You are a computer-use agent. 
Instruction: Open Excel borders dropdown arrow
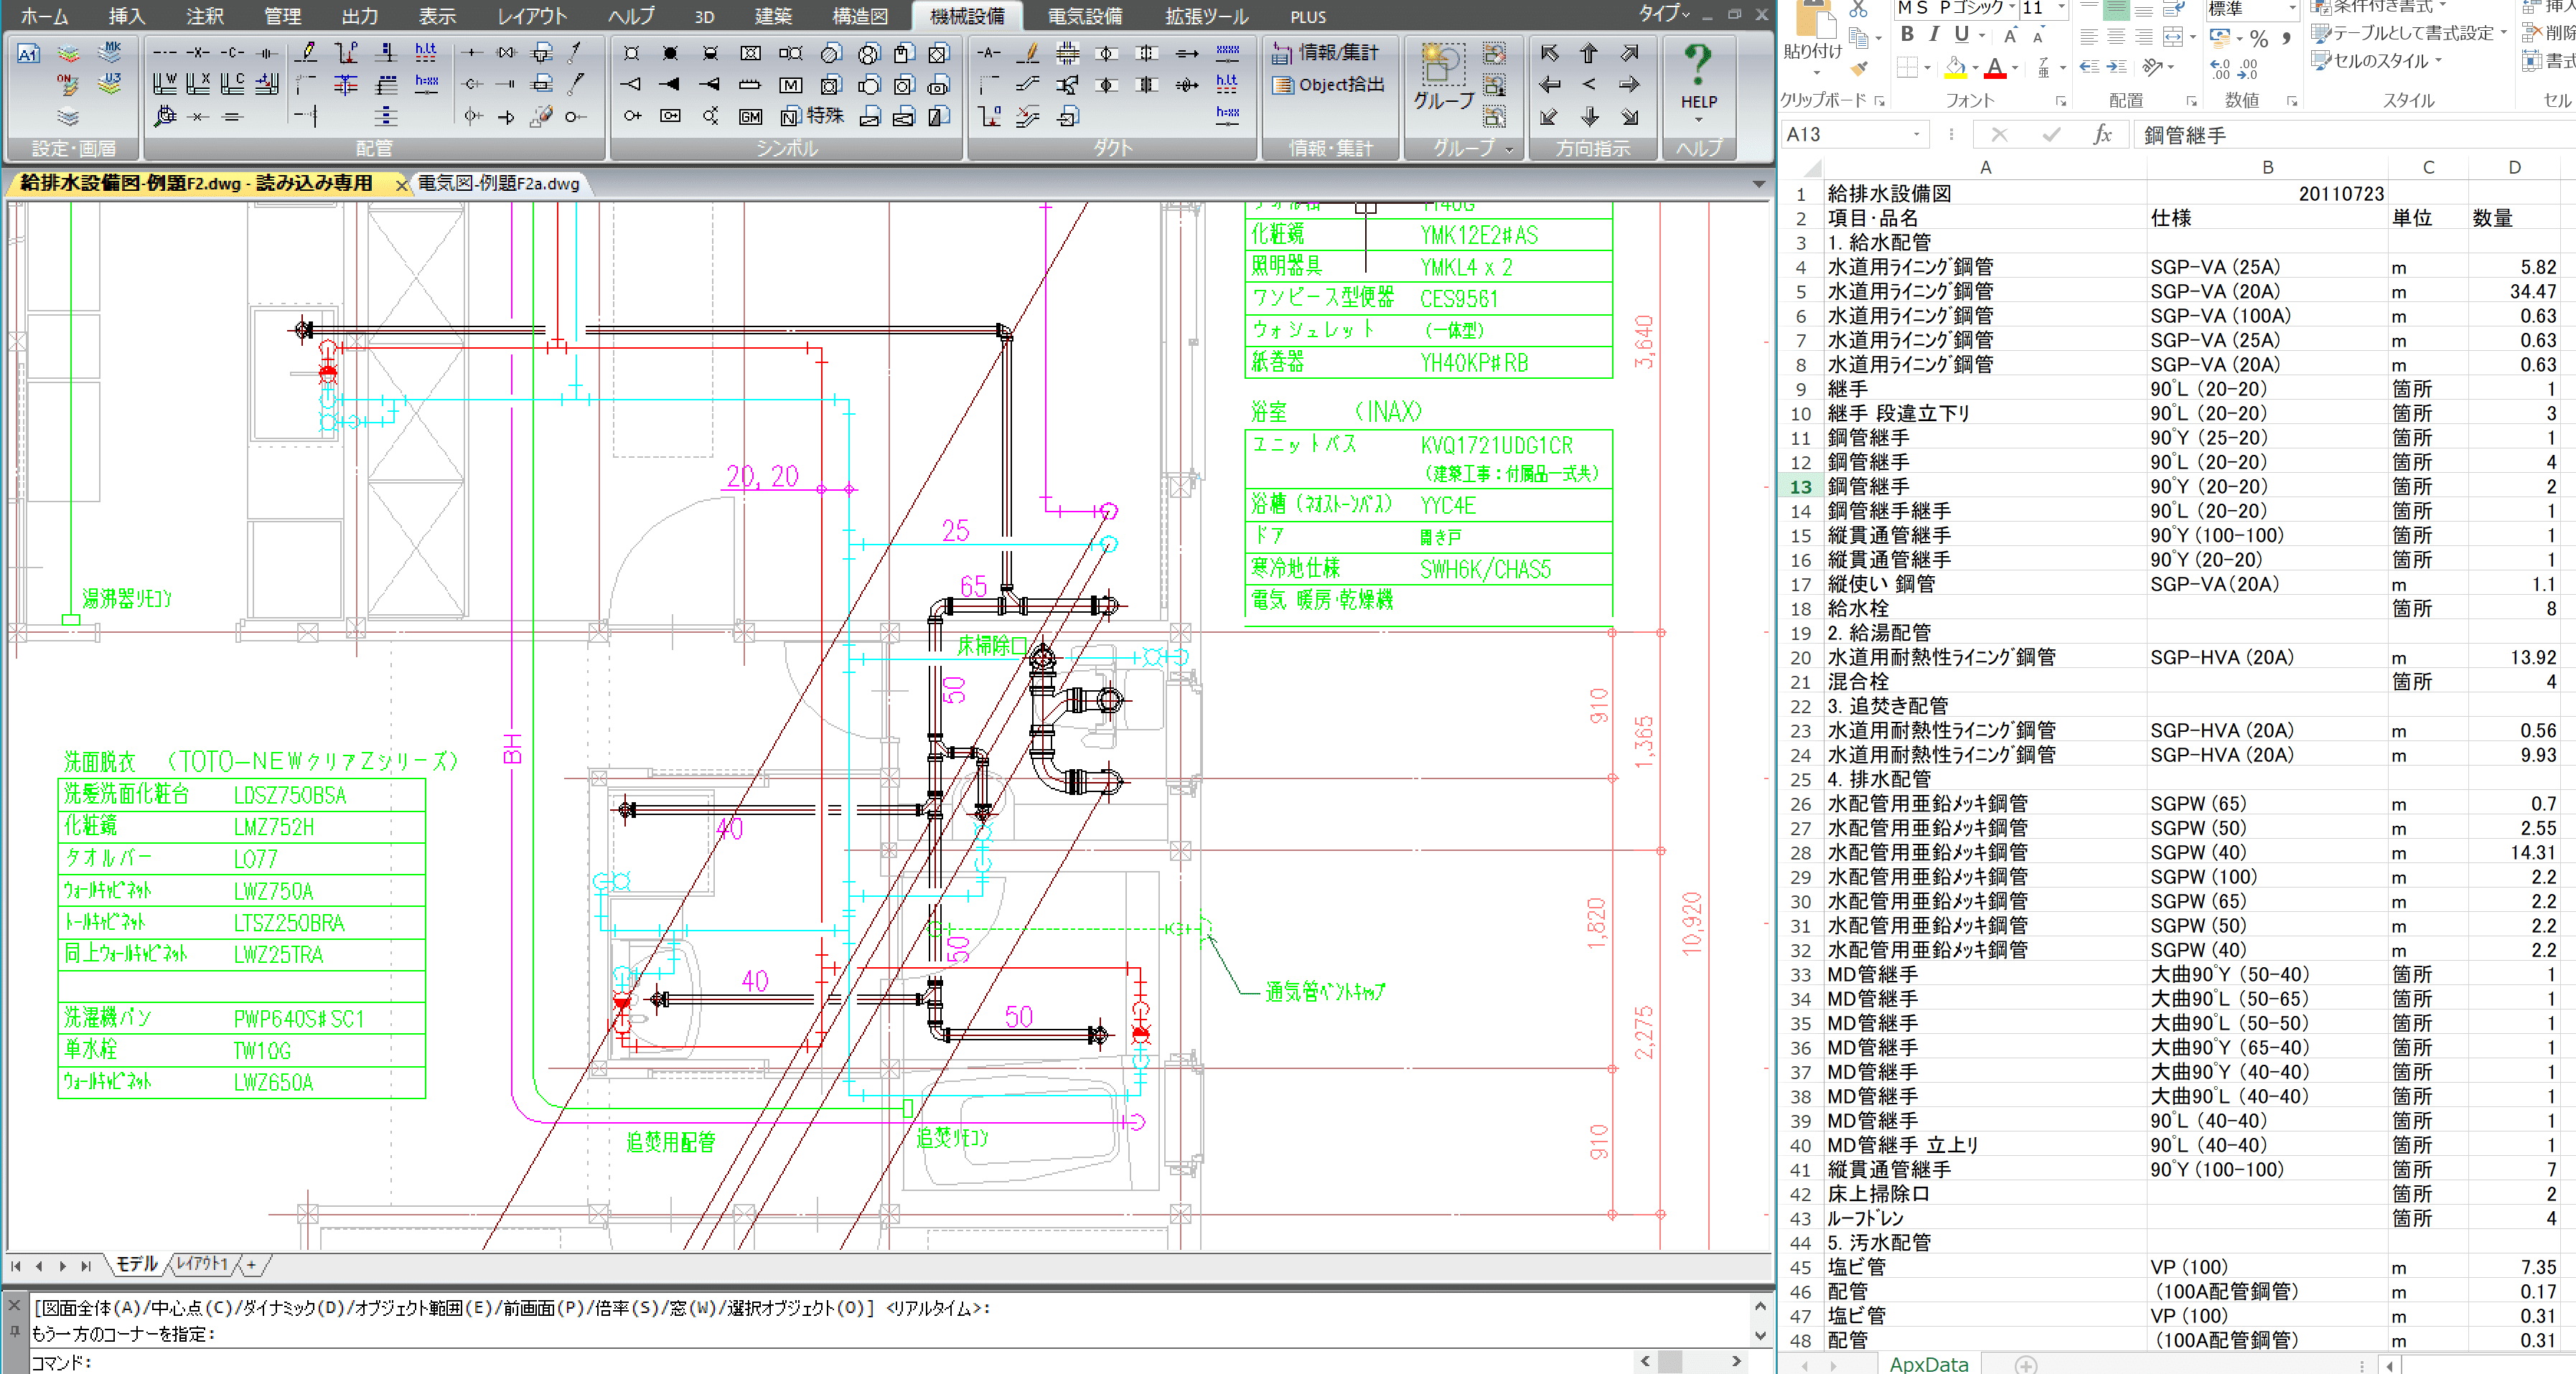coord(1927,68)
